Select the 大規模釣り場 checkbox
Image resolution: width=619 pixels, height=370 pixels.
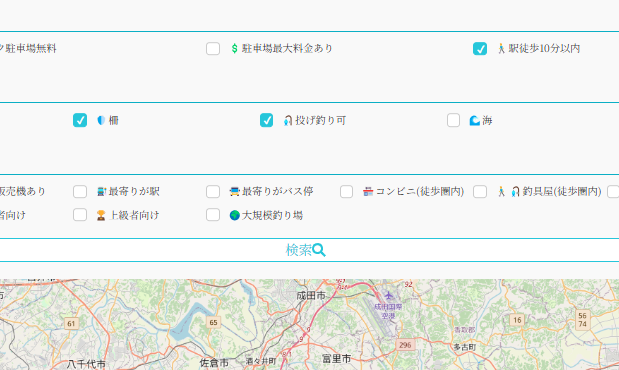213,215
